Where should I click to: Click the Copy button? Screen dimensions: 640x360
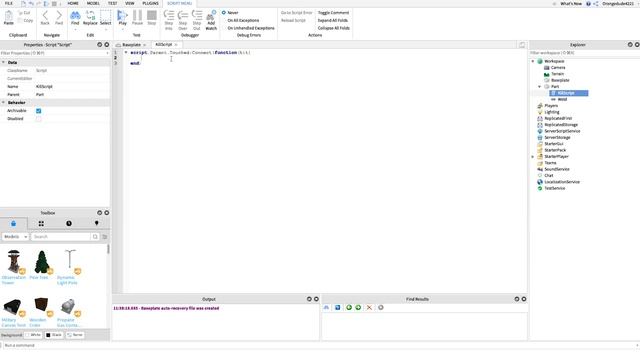[x=26, y=20]
